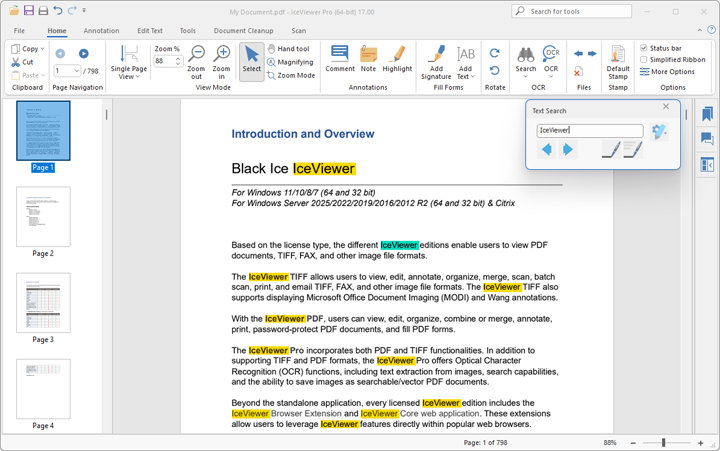Viewport: 720px width, 451px height.
Task: Collapse the ribbon with the chevron
Action: tap(699, 30)
